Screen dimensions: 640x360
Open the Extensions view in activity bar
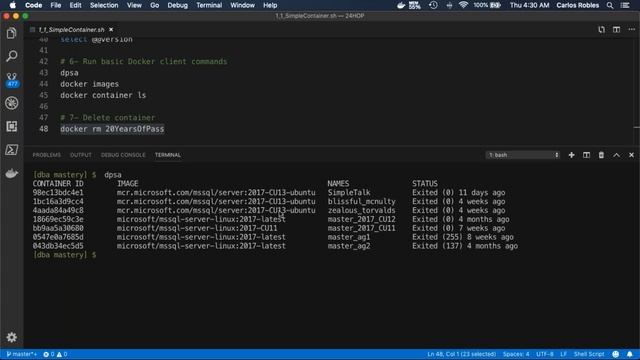click(11, 126)
